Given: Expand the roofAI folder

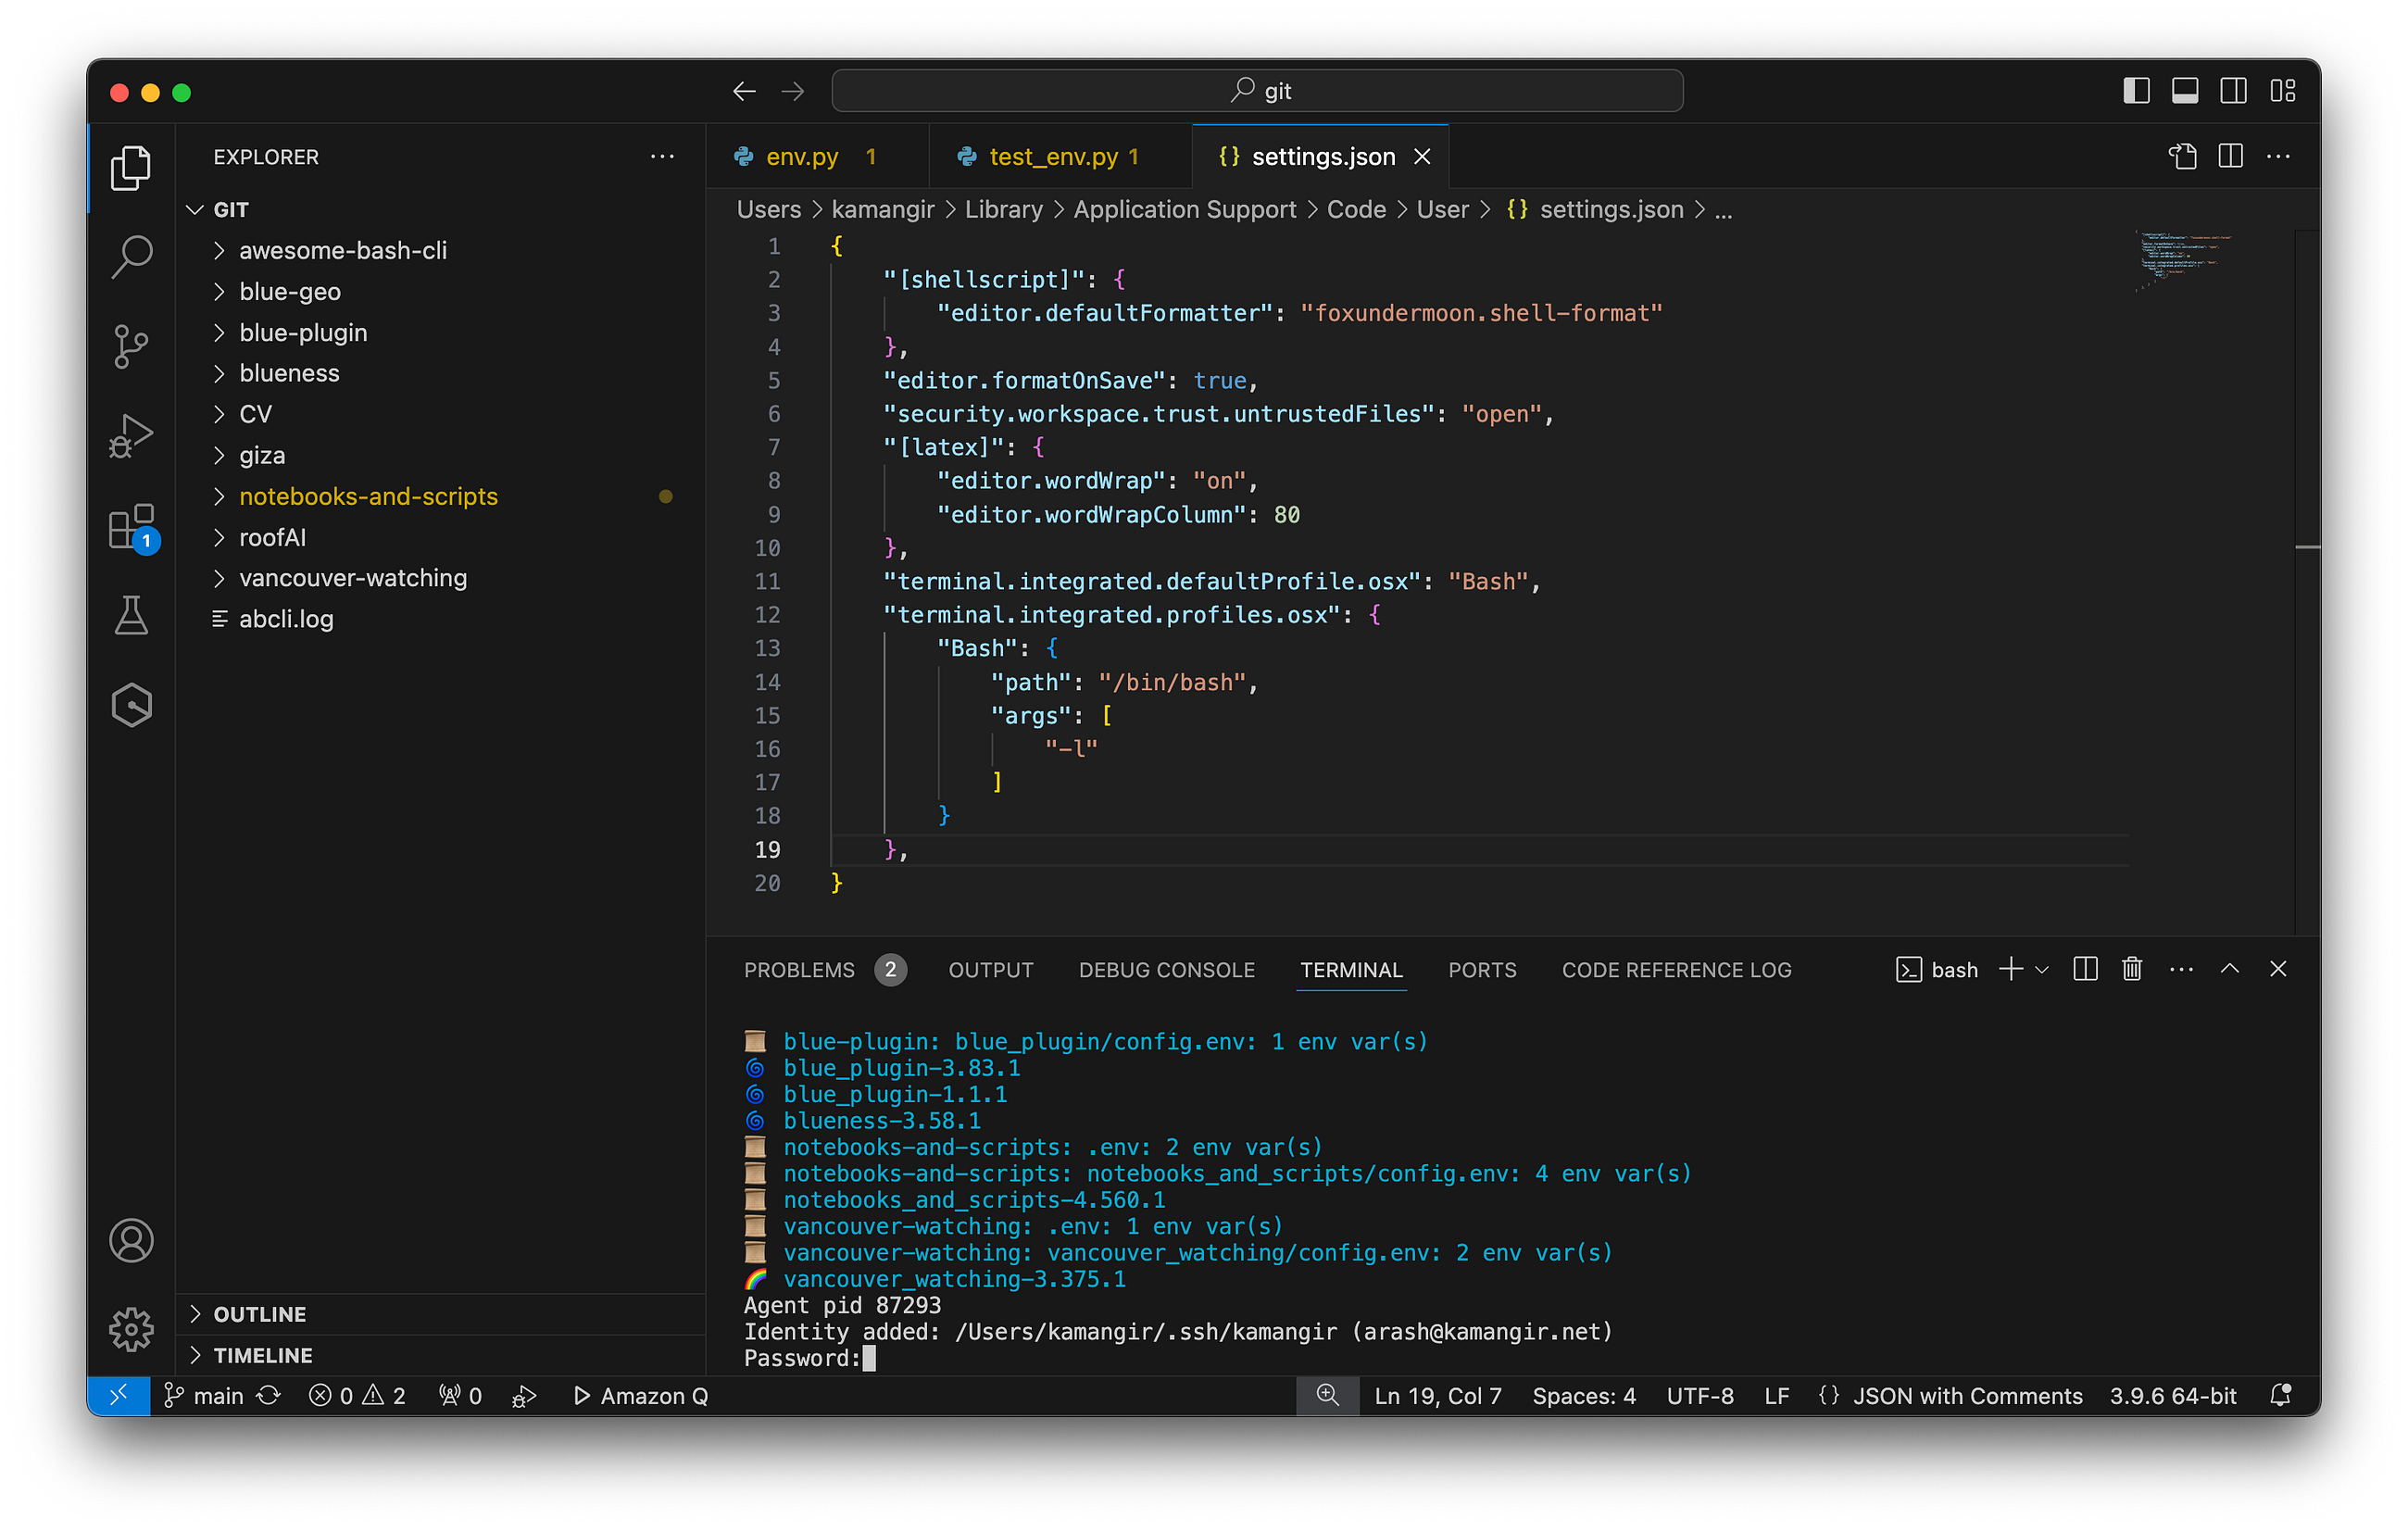Looking at the screenshot, I should click(x=439, y=537).
